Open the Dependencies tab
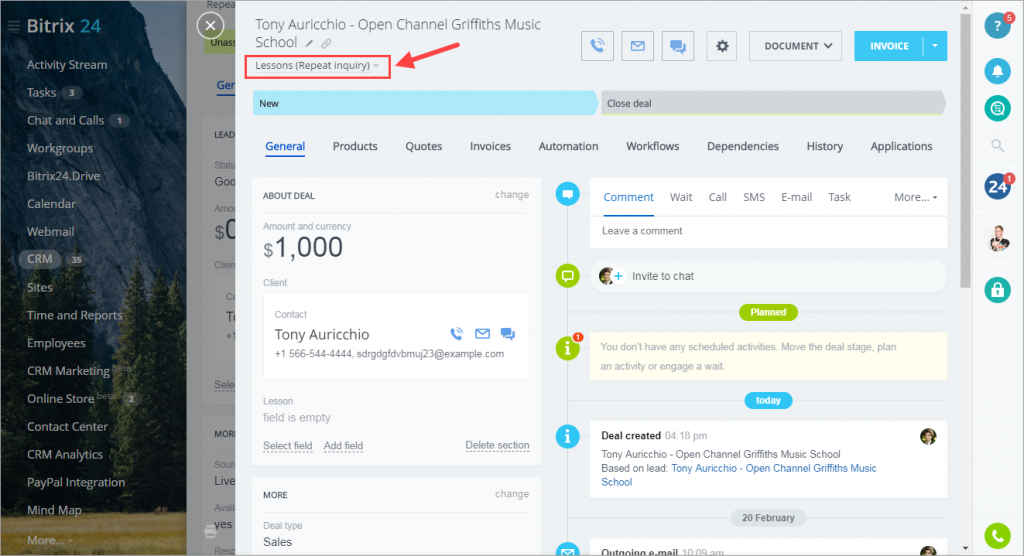1024x556 pixels. [743, 146]
